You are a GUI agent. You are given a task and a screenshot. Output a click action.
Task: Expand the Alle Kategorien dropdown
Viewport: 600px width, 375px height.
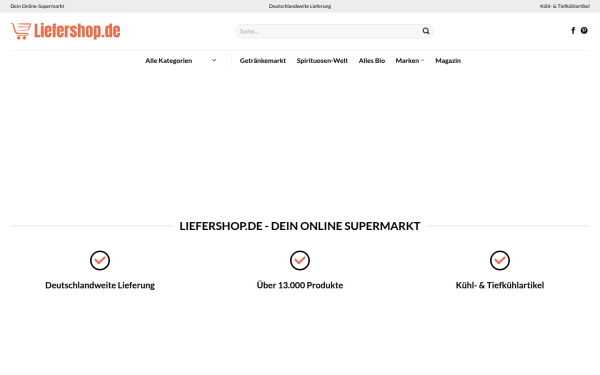point(181,60)
